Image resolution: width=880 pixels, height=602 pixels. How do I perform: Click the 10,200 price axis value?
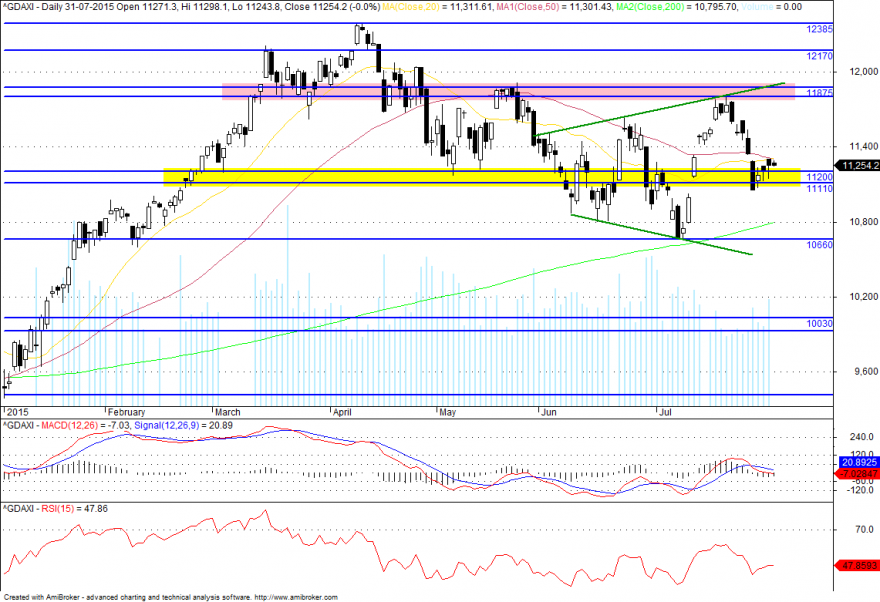coord(864,297)
